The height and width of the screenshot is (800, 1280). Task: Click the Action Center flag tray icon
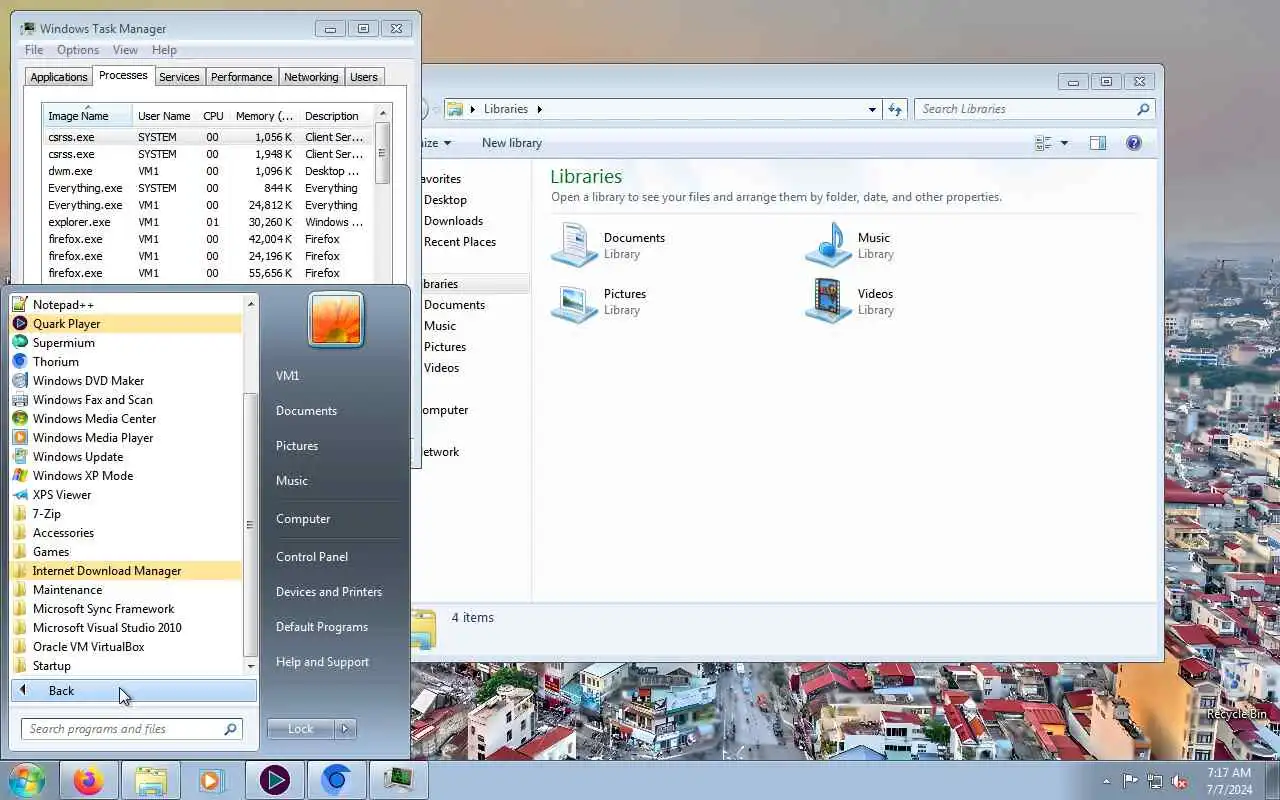click(x=1131, y=781)
